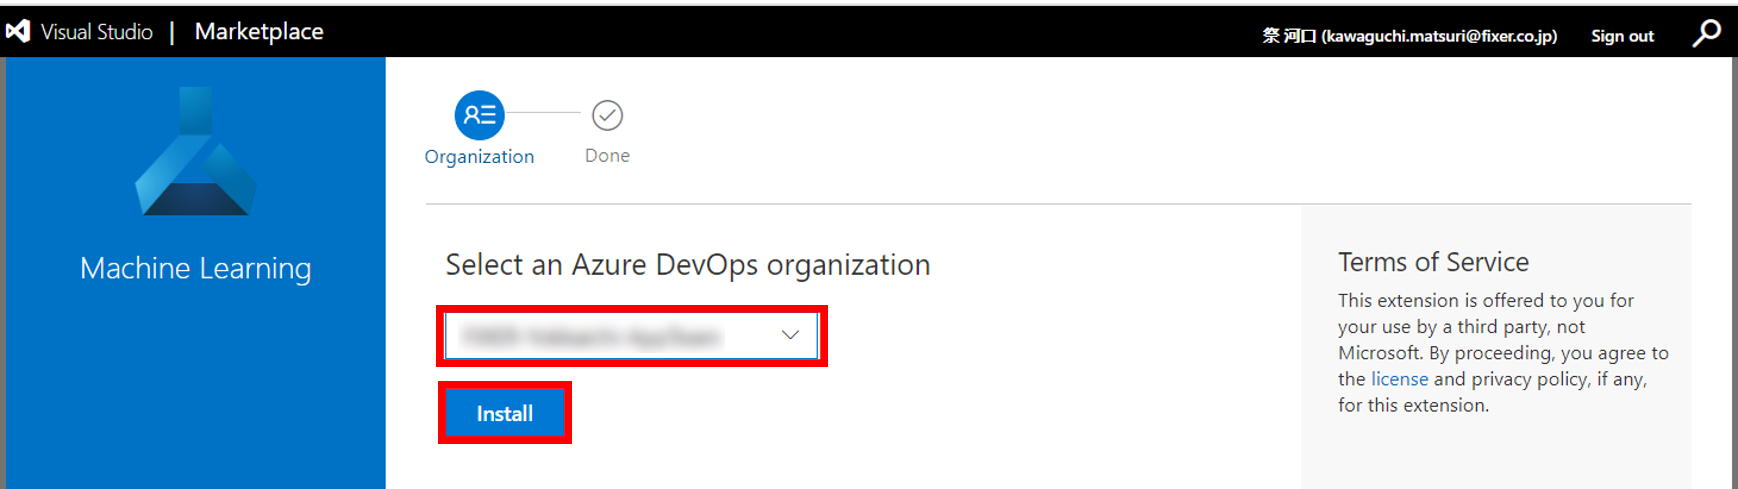The height and width of the screenshot is (489, 1738).
Task: Click the Machine Learning extension title
Action: tap(196, 268)
